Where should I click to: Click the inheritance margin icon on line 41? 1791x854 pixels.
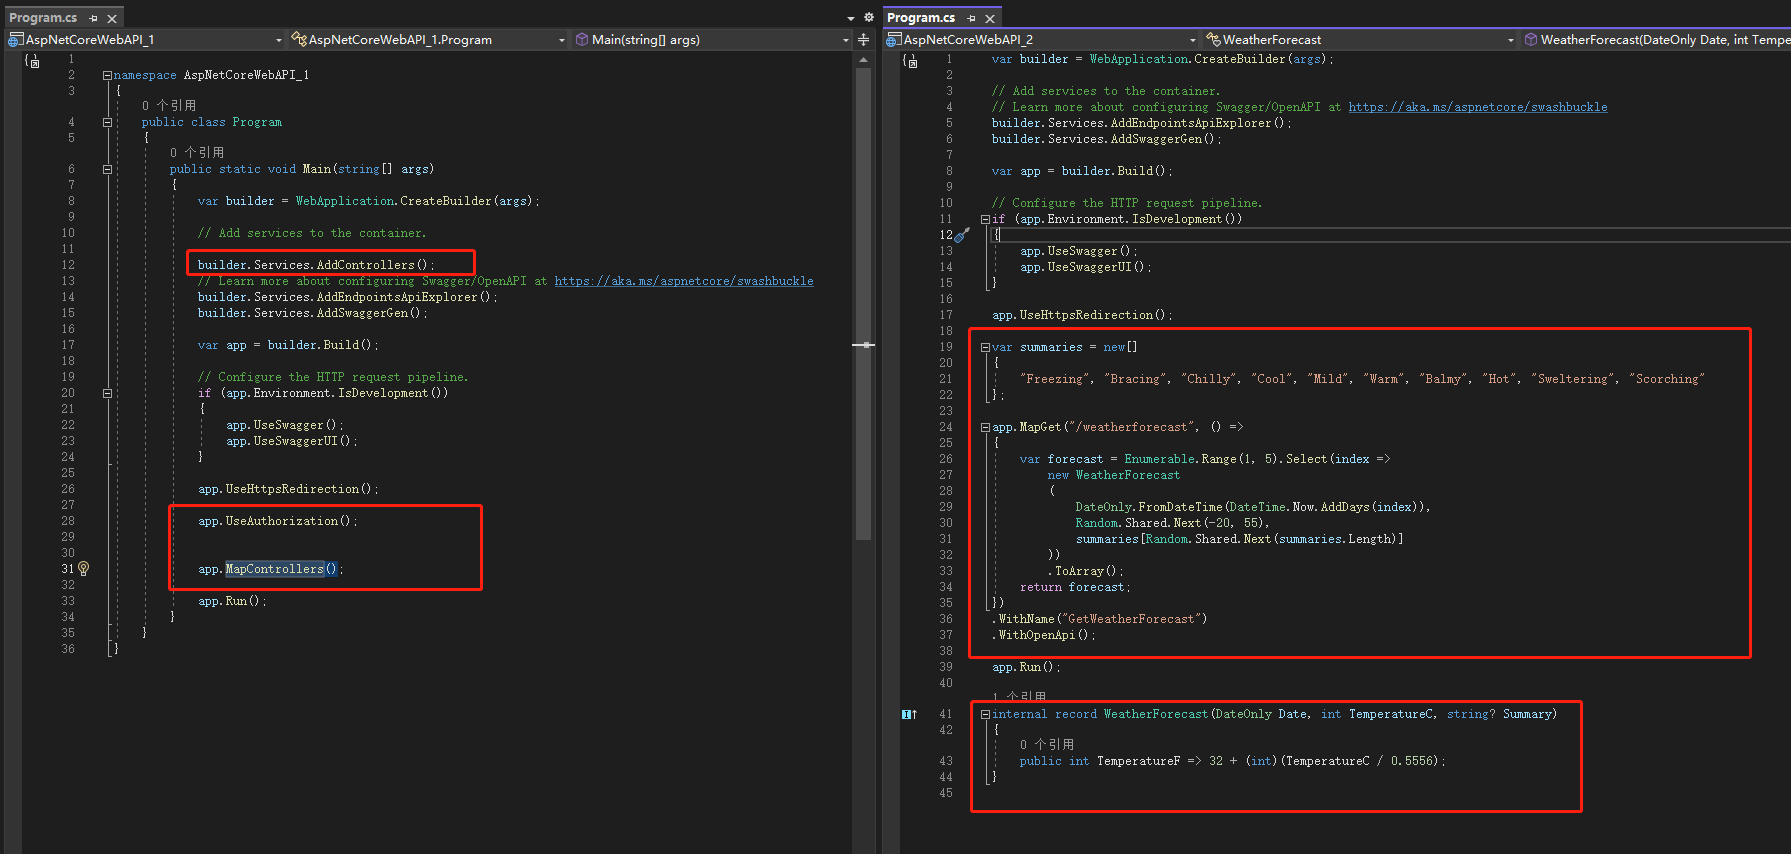[x=909, y=714]
